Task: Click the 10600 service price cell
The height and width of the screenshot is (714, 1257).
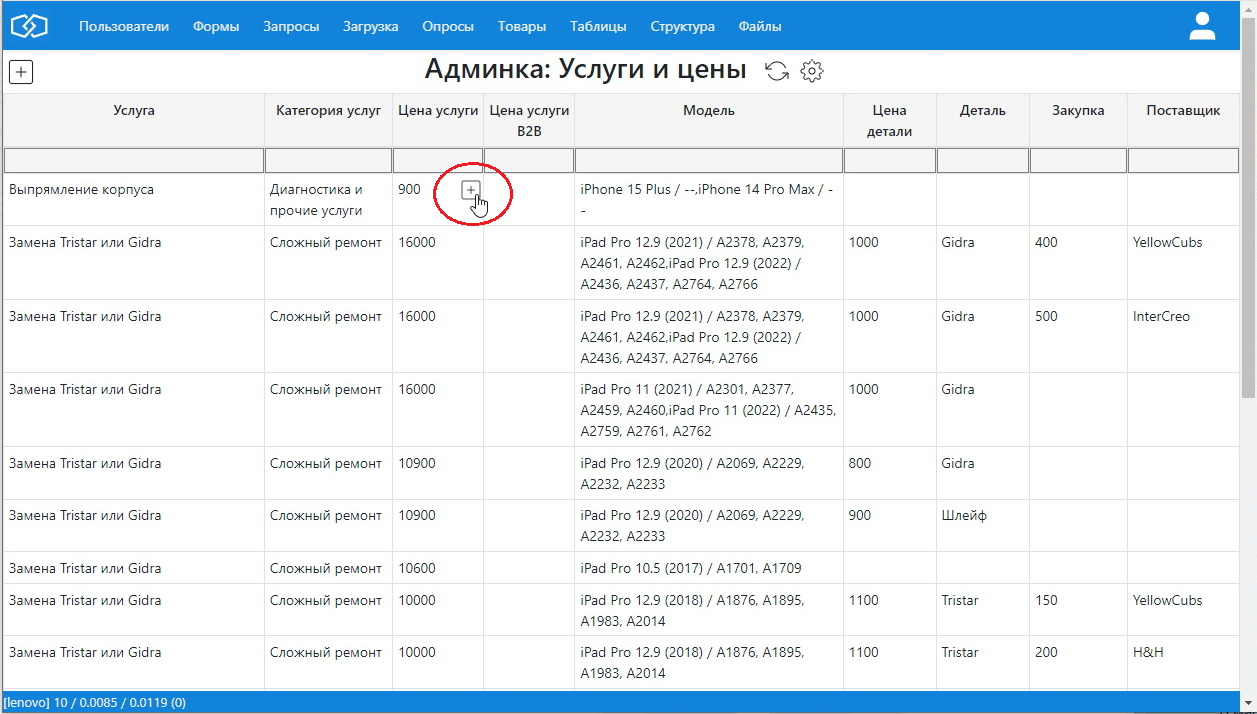Action: pos(438,568)
